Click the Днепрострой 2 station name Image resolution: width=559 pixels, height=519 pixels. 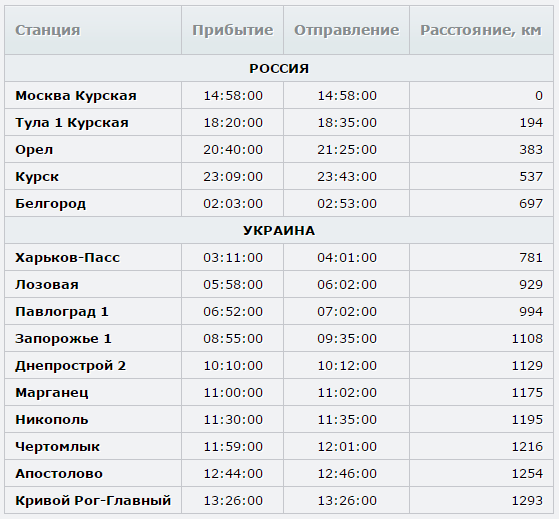click(70, 366)
